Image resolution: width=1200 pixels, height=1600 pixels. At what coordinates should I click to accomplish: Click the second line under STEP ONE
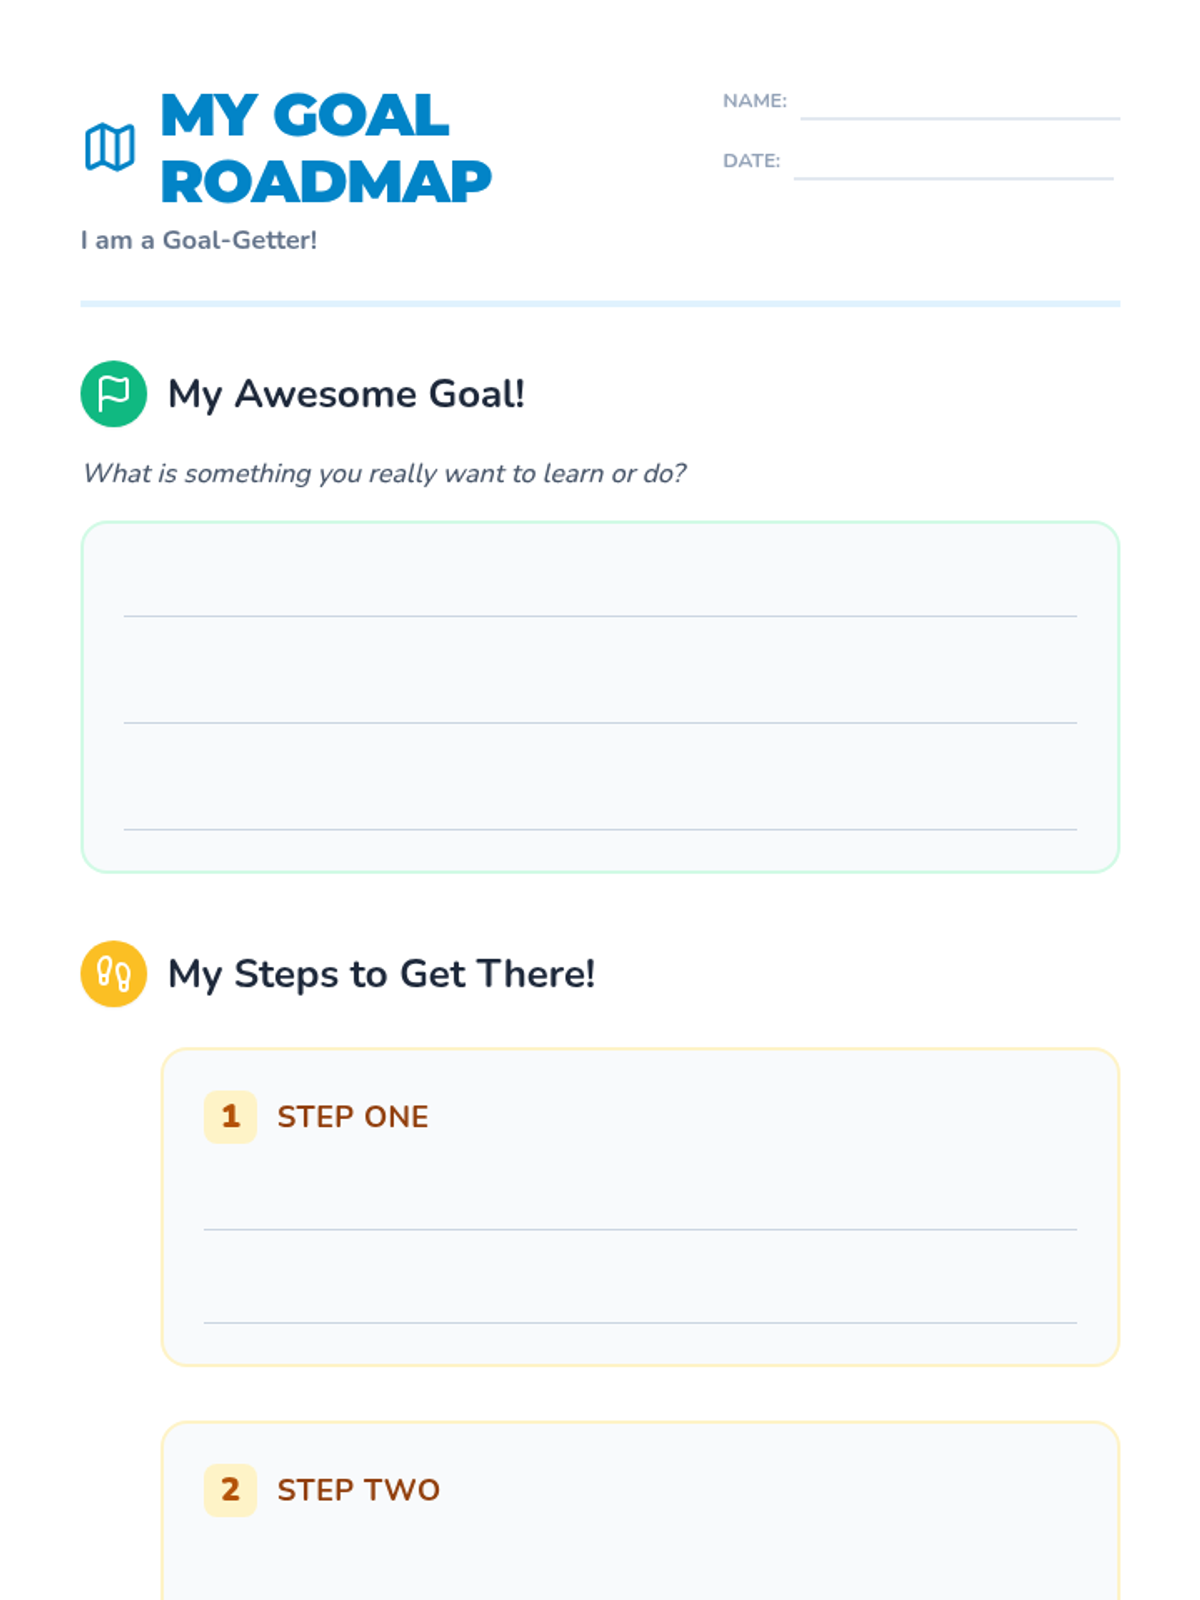[x=640, y=1322]
